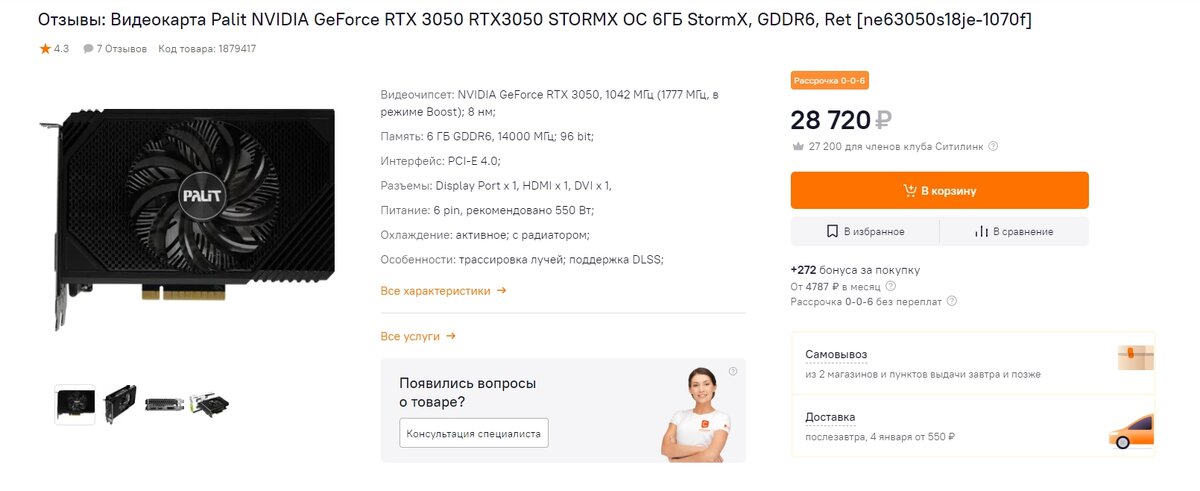Click info icon on consultation banner
The width and height of the screenshot is (1200, 491).
point(733,371)
